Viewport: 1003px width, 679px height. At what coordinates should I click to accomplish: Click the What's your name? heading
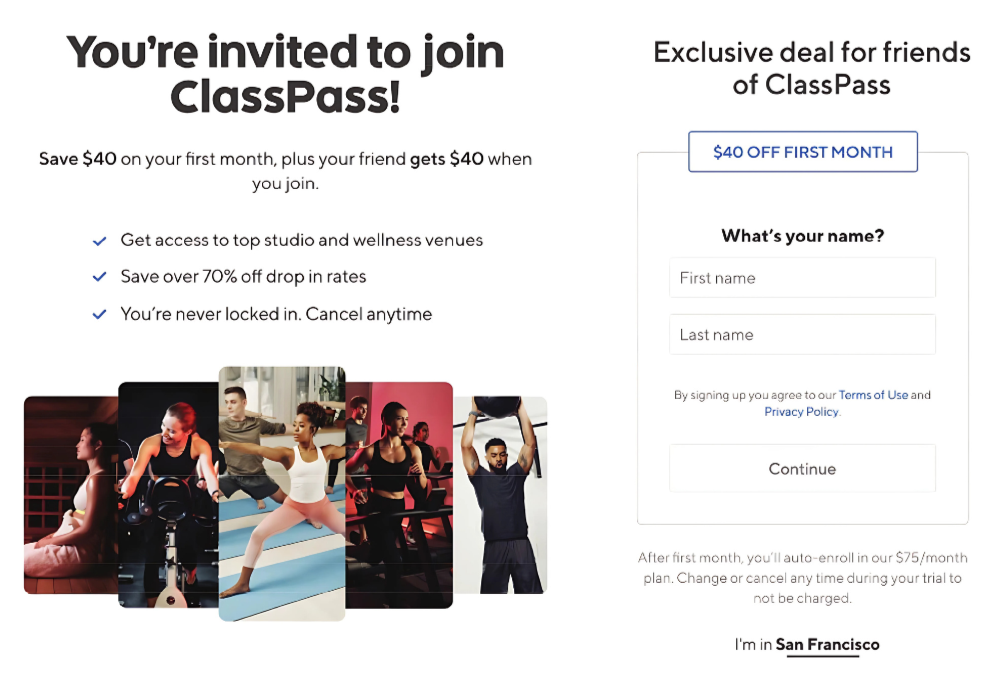click(802, 236)
